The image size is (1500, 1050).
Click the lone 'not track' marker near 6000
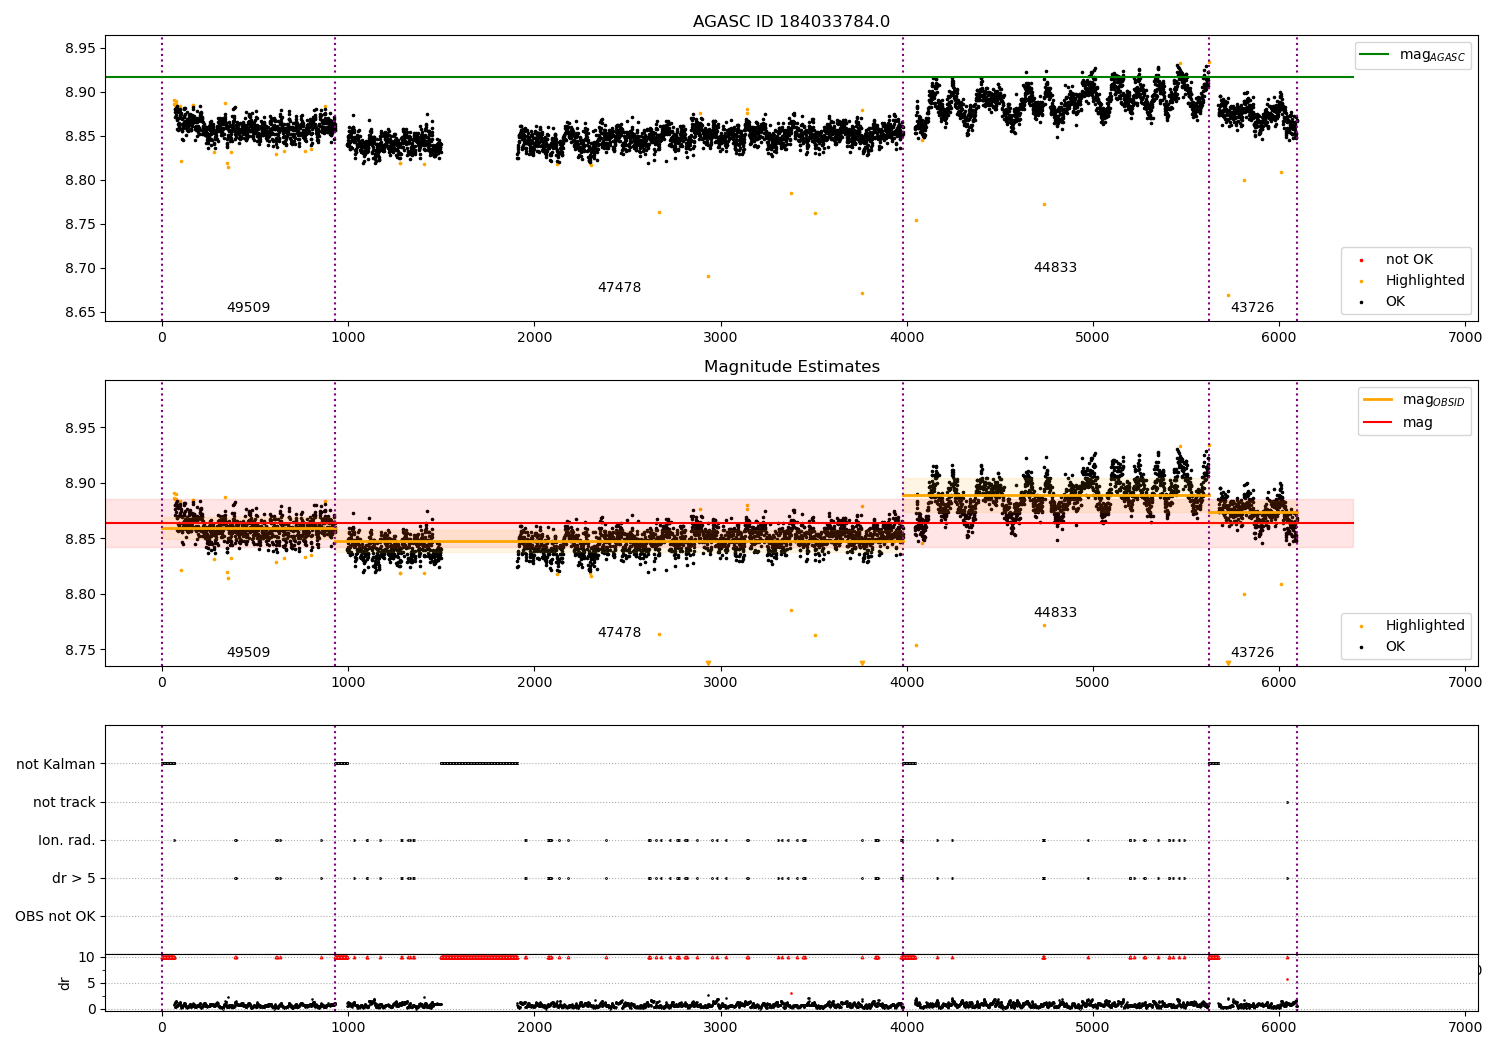pos(1287,802)
